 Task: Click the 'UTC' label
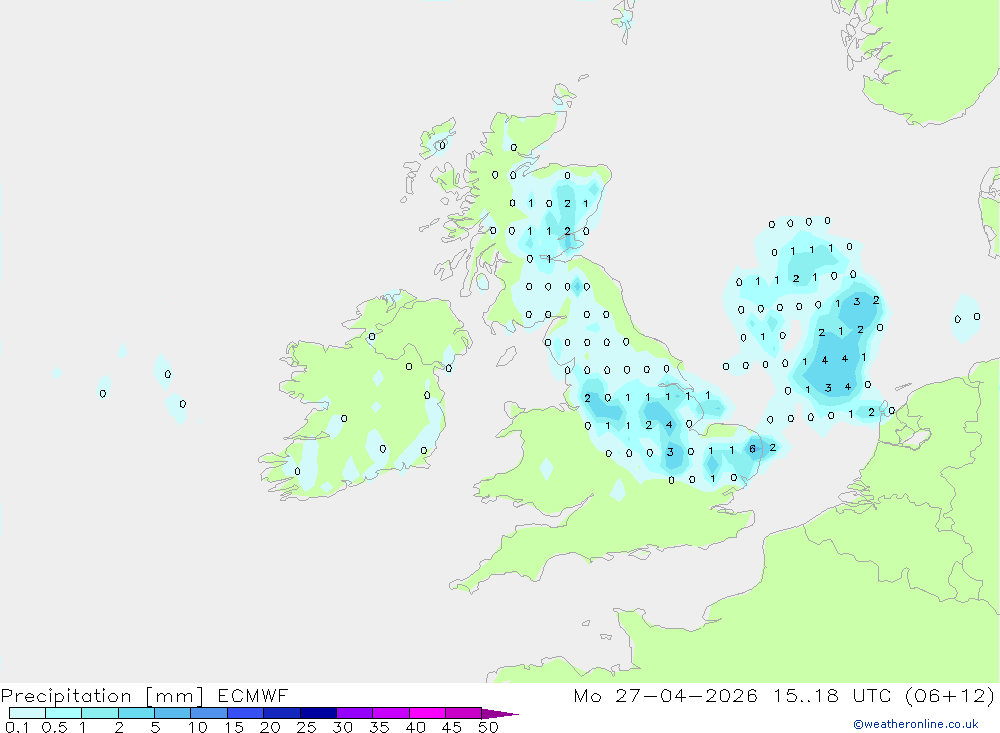(x=872, y=695)
